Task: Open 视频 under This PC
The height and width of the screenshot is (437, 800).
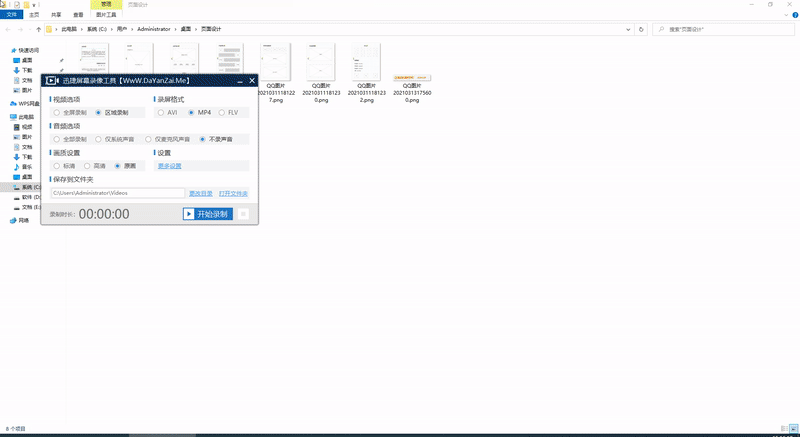Action: click(x=23, y=127)
